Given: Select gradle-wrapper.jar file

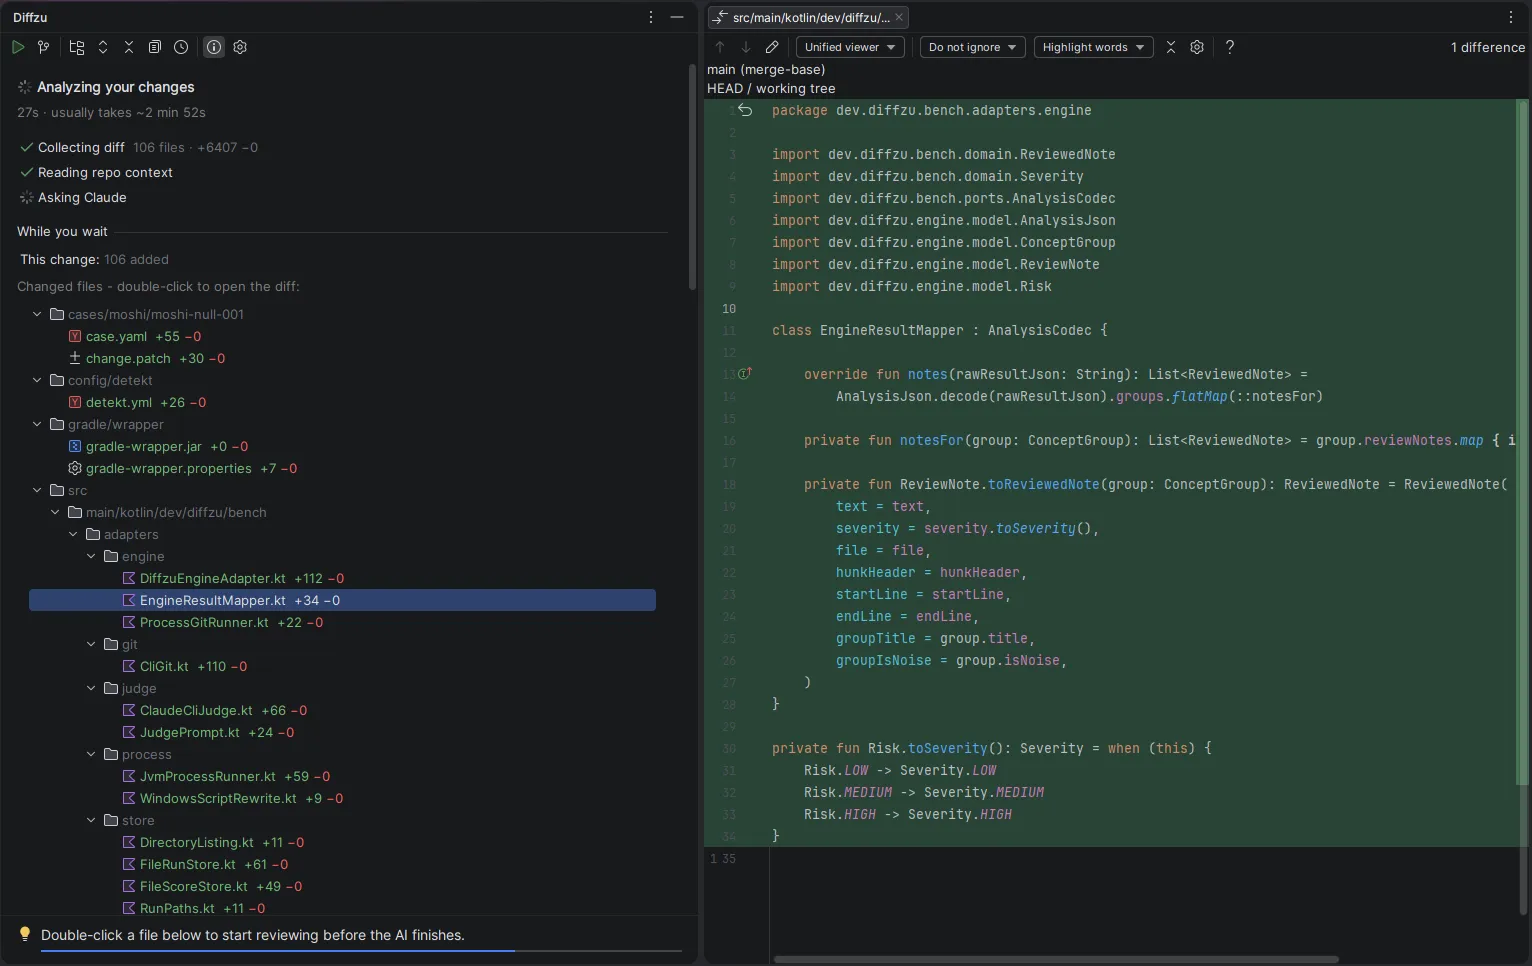Looking at the screenshot, I should (x=143, y=446).
